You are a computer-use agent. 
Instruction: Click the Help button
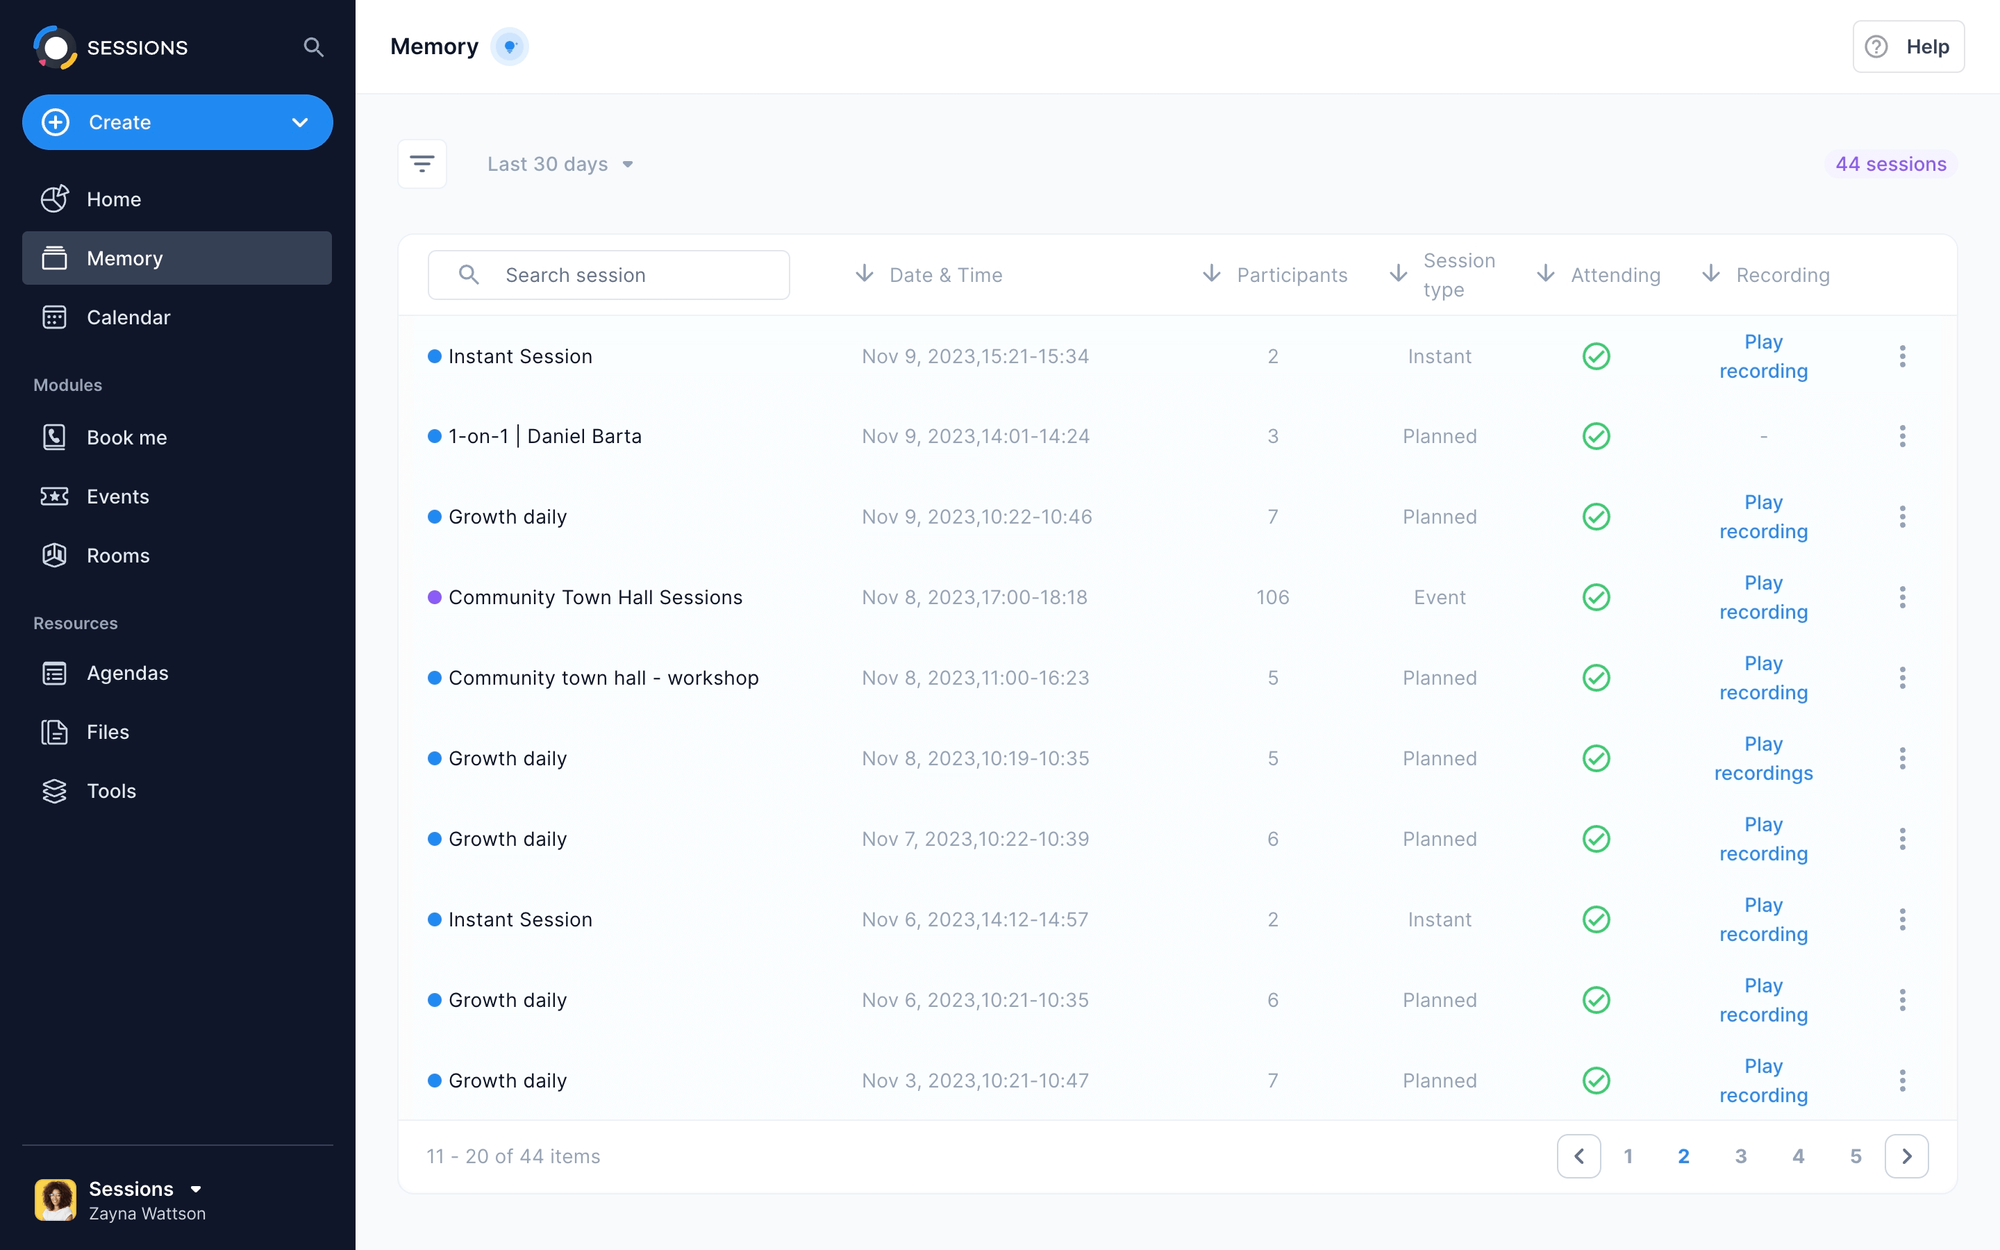[x=1908, y=47]
